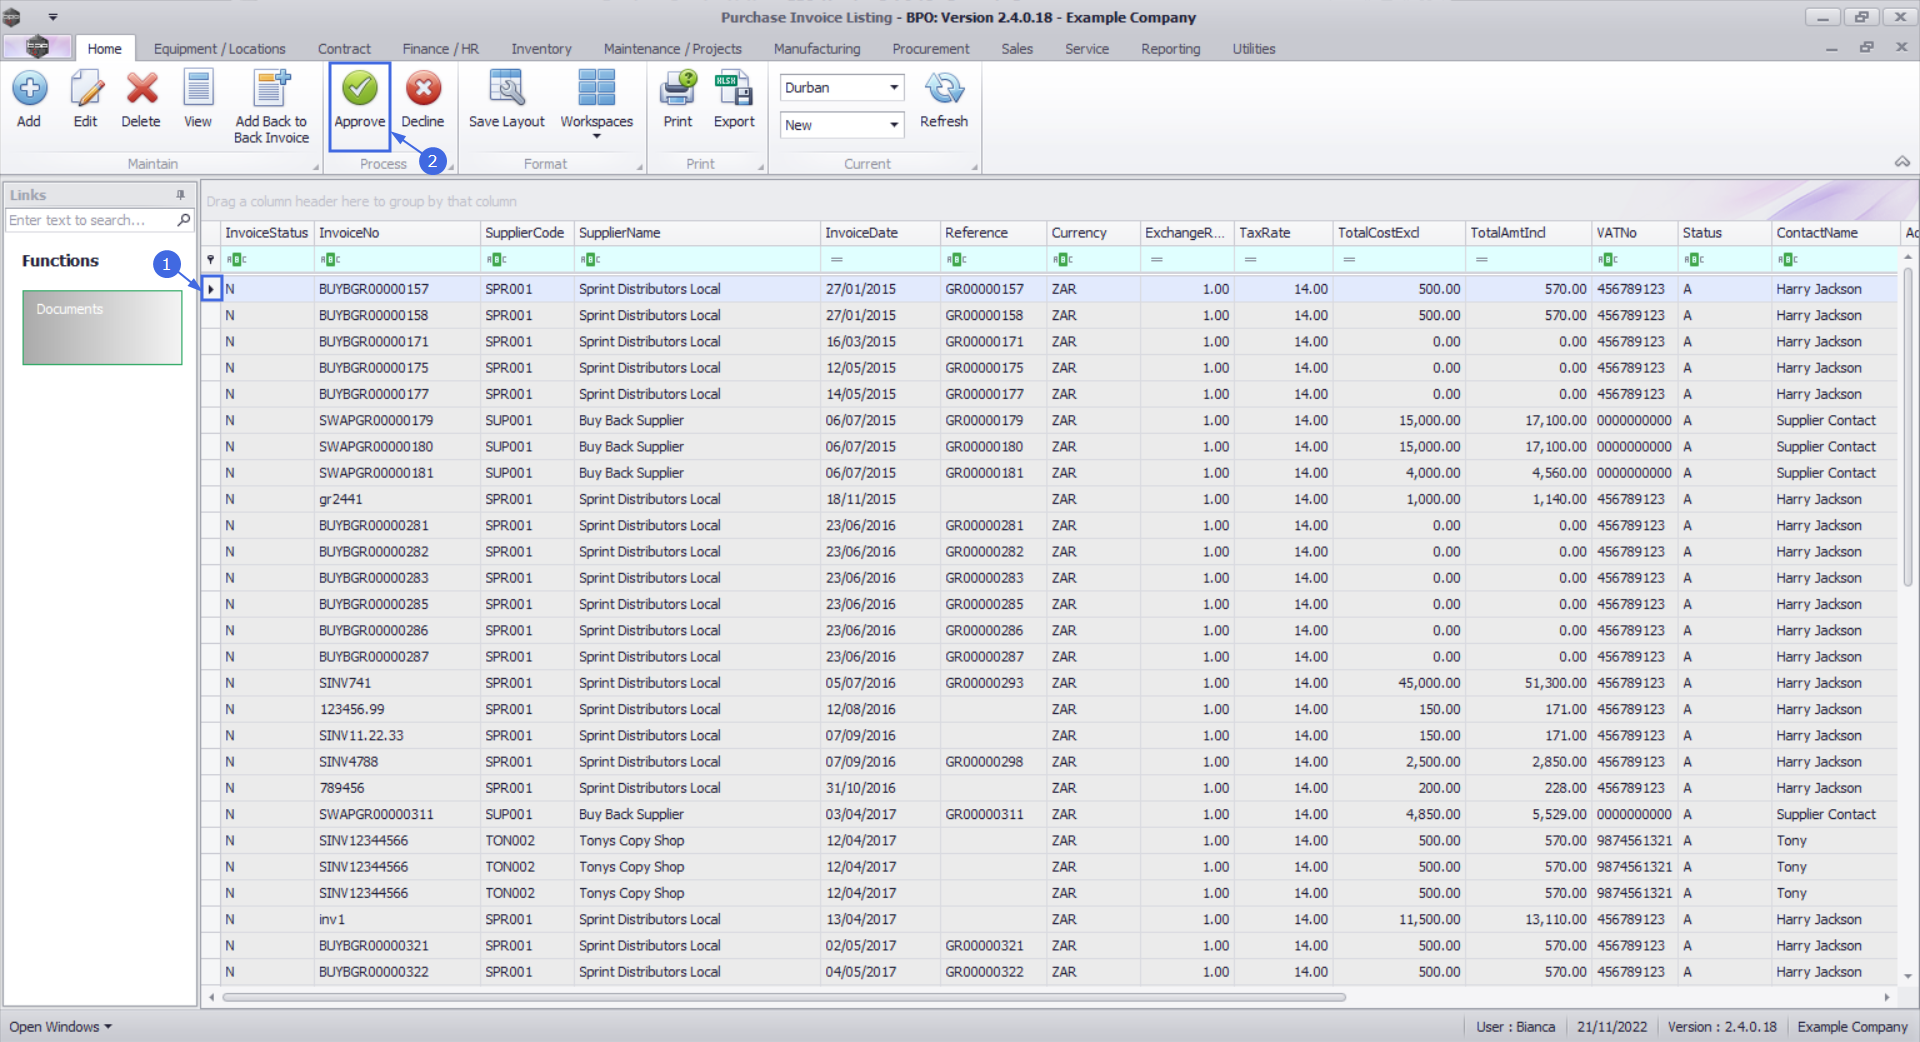The image size is (1920, 1042).
Task: Open the Durban site dropdown
Action: (x=893, y=88)
